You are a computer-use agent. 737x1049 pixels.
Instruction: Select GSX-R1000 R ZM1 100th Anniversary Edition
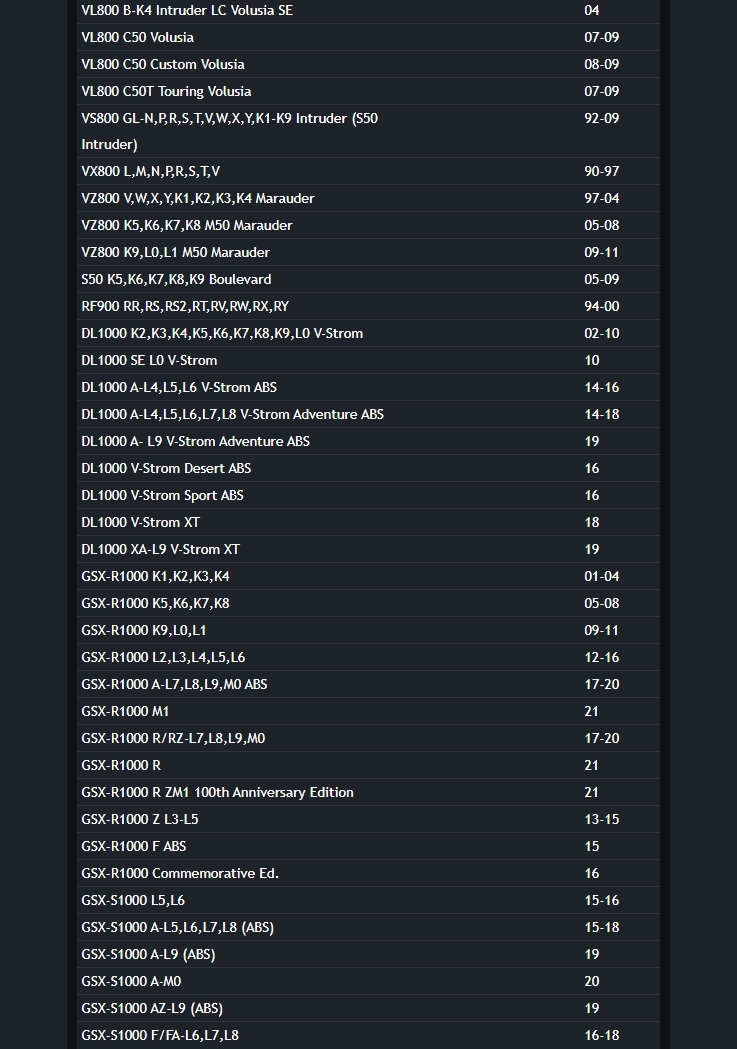coord(217,792)
